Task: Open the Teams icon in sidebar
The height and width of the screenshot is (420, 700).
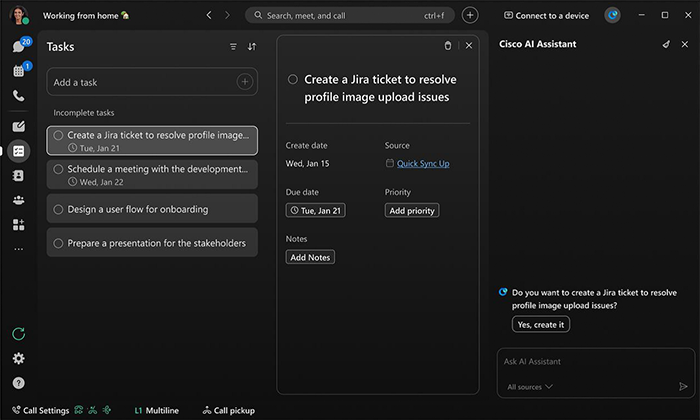Action: click(18, 200)
